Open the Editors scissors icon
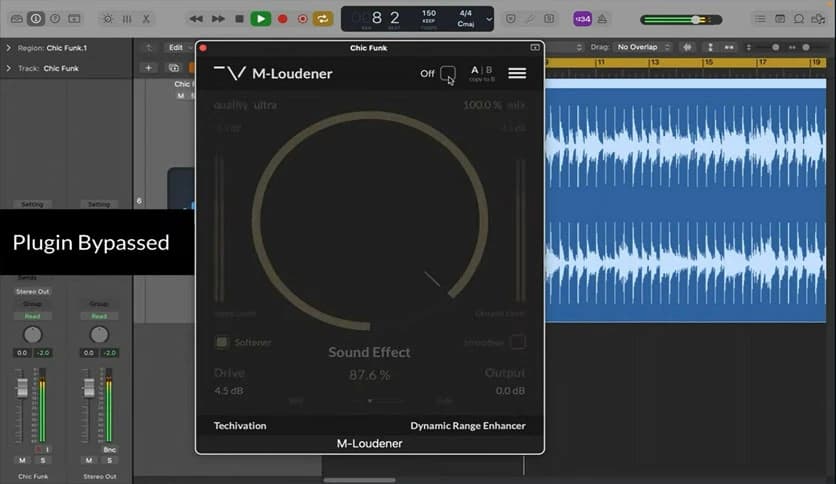This screenshot has width=836, height=484. point(146,19)
